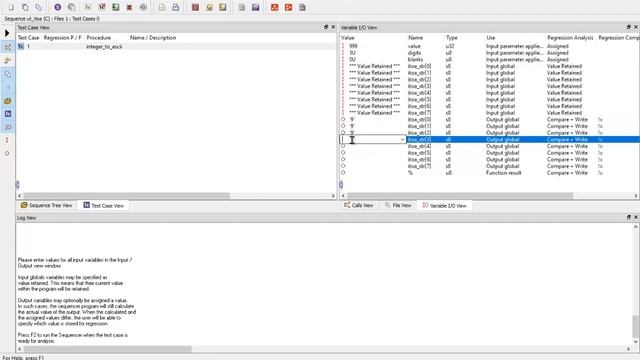Click the dark red square toolbar icon

click(x=196, y=7)
